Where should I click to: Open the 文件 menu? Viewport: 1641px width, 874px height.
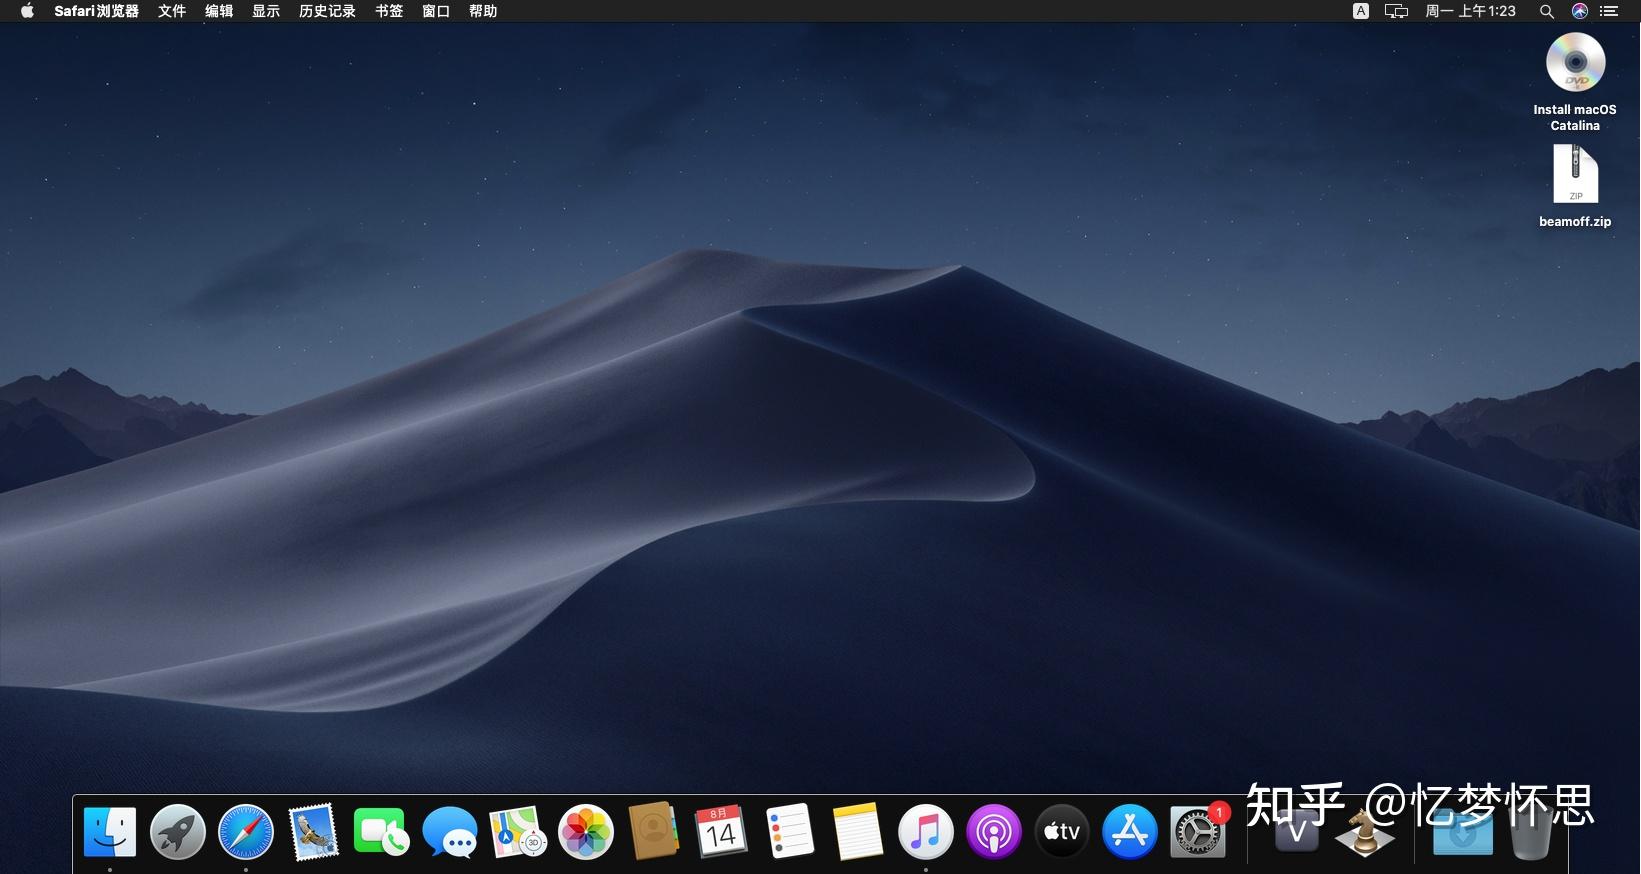click(x=172, y=11)
